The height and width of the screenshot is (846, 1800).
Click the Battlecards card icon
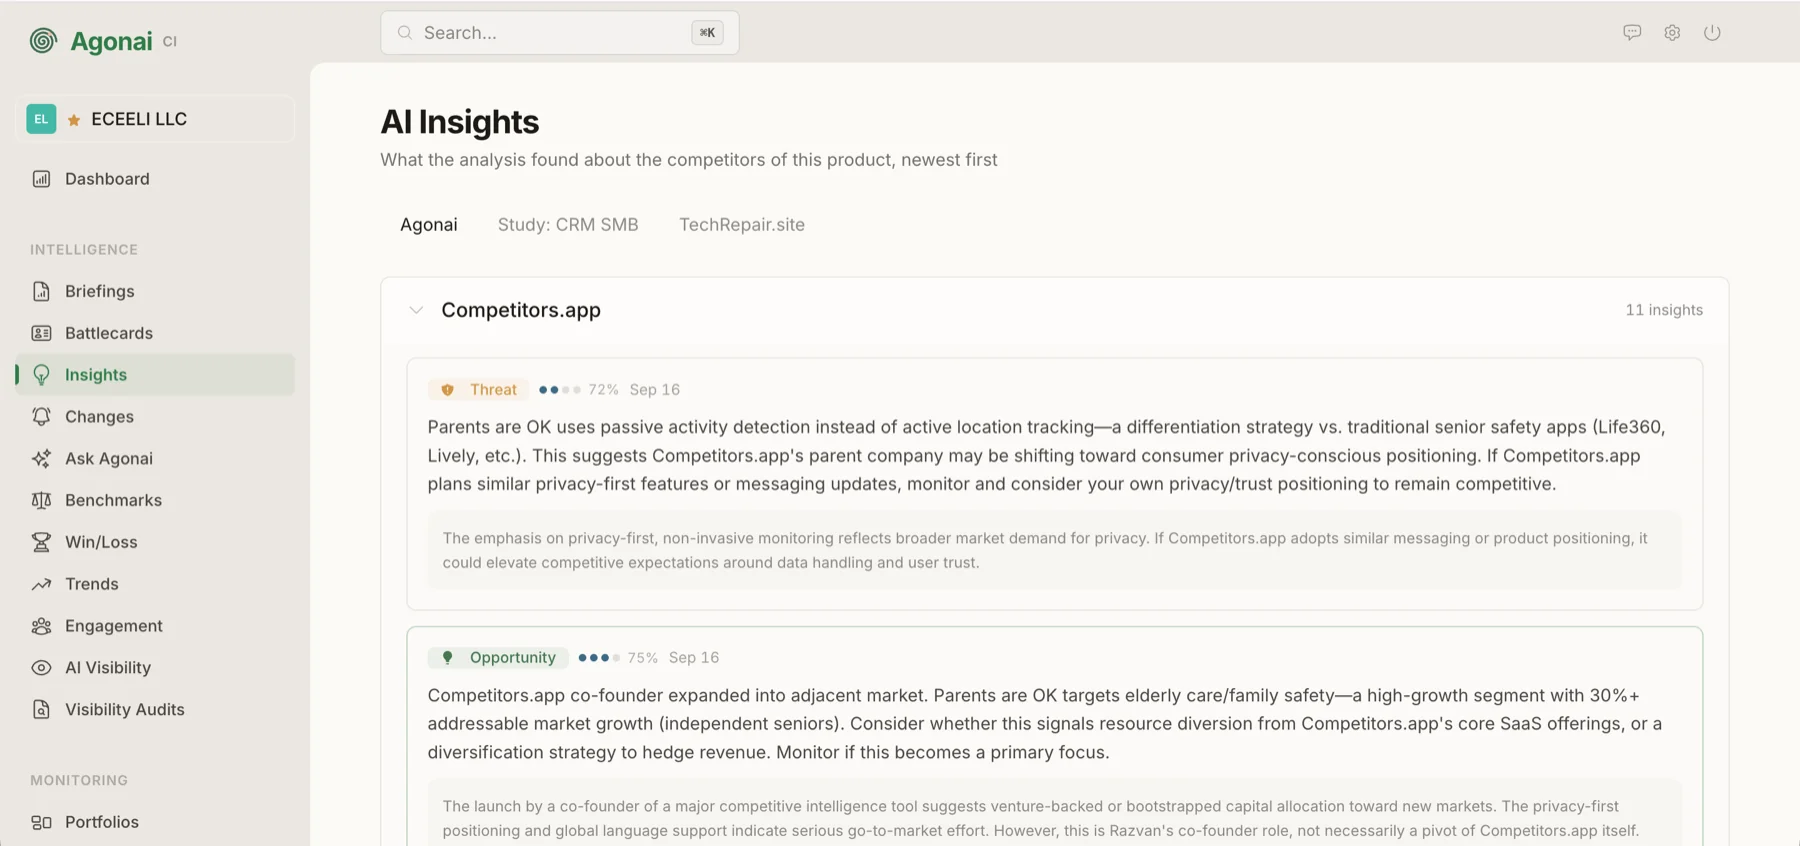(41, 333)
